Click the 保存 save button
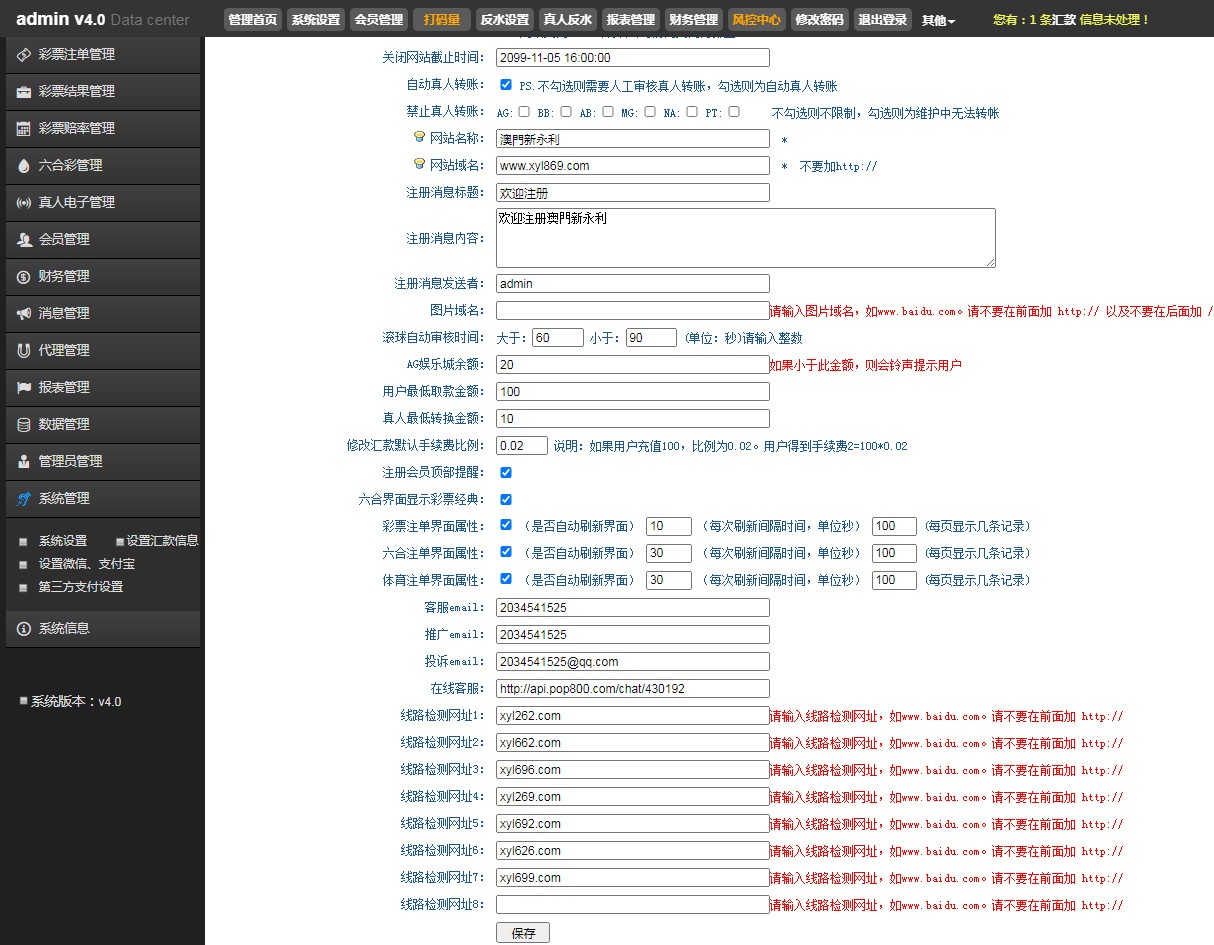The image size is (1214, 945). 522,931
